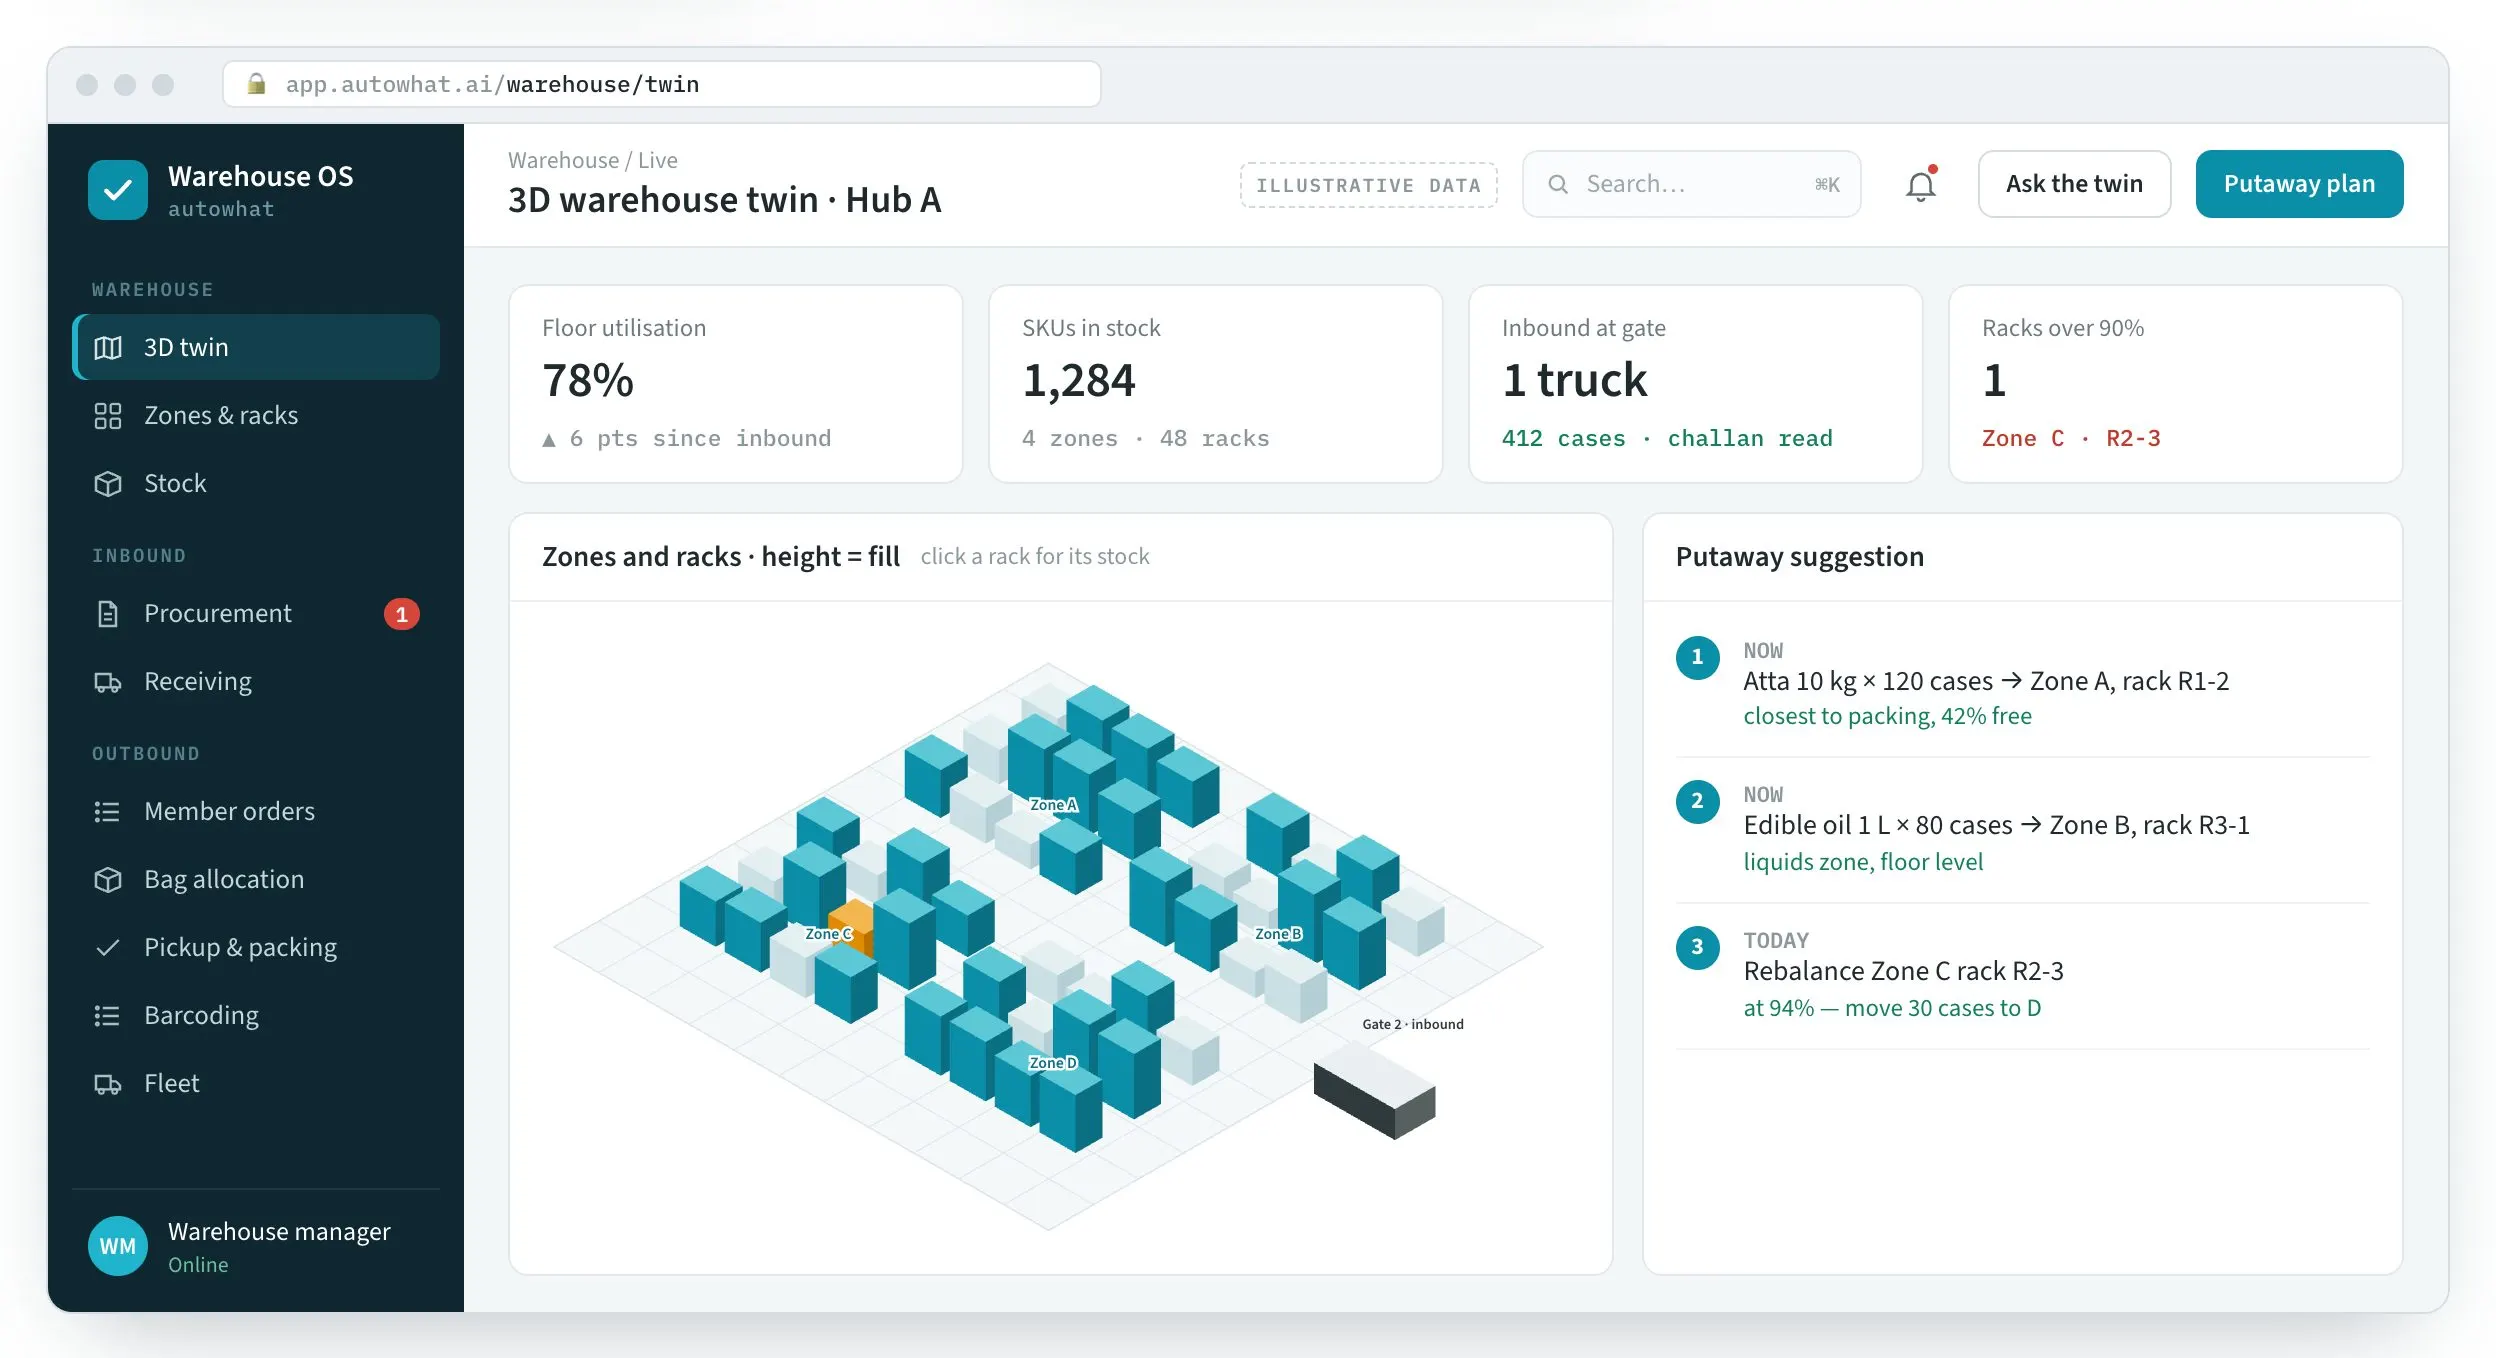
Task: Click the Member orders list icon
Action: [108, 811]
